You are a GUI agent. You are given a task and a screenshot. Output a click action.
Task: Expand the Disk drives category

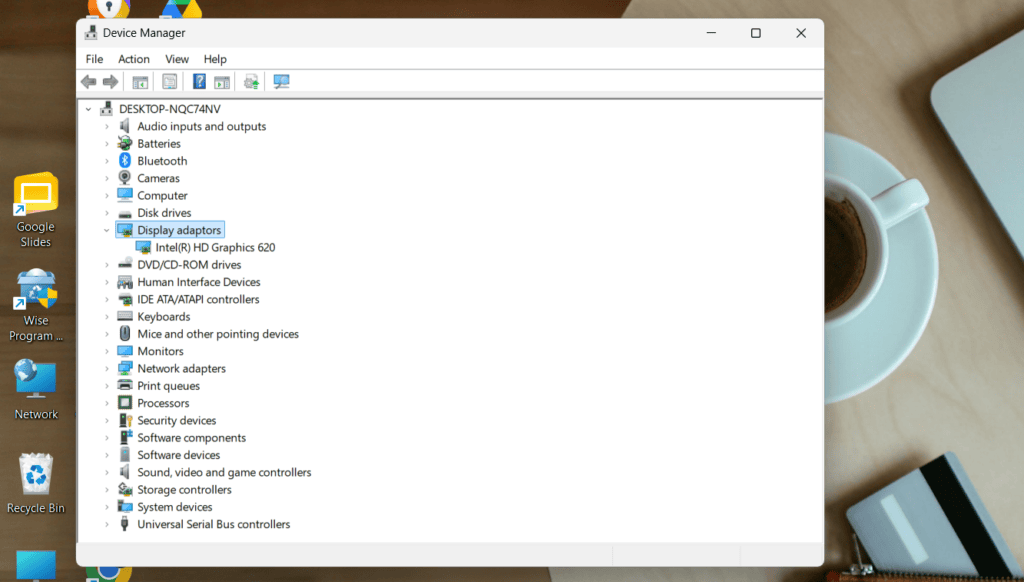click(106, 212)
